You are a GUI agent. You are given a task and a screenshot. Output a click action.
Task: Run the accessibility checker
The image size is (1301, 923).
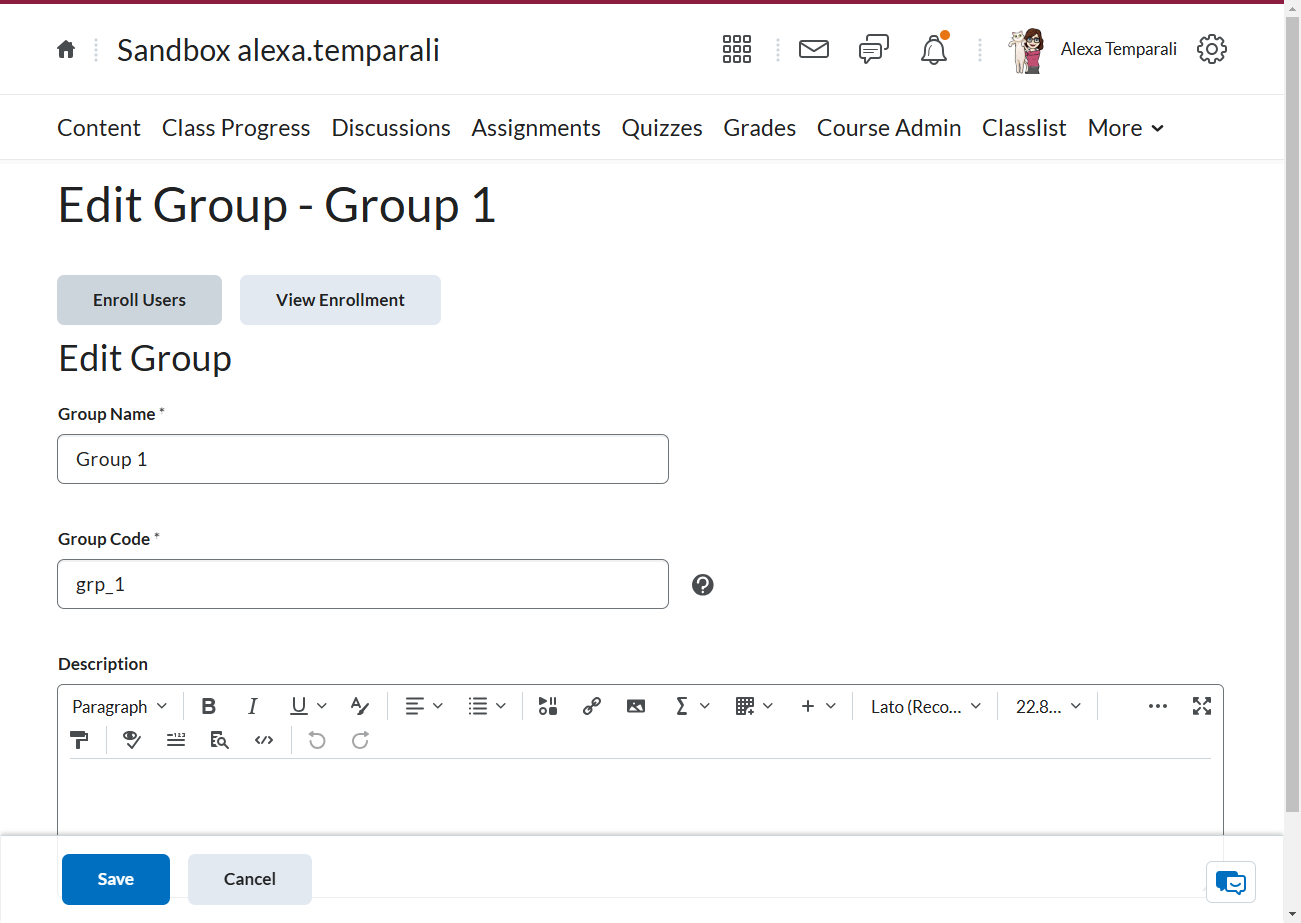click(x=132, y=740)
